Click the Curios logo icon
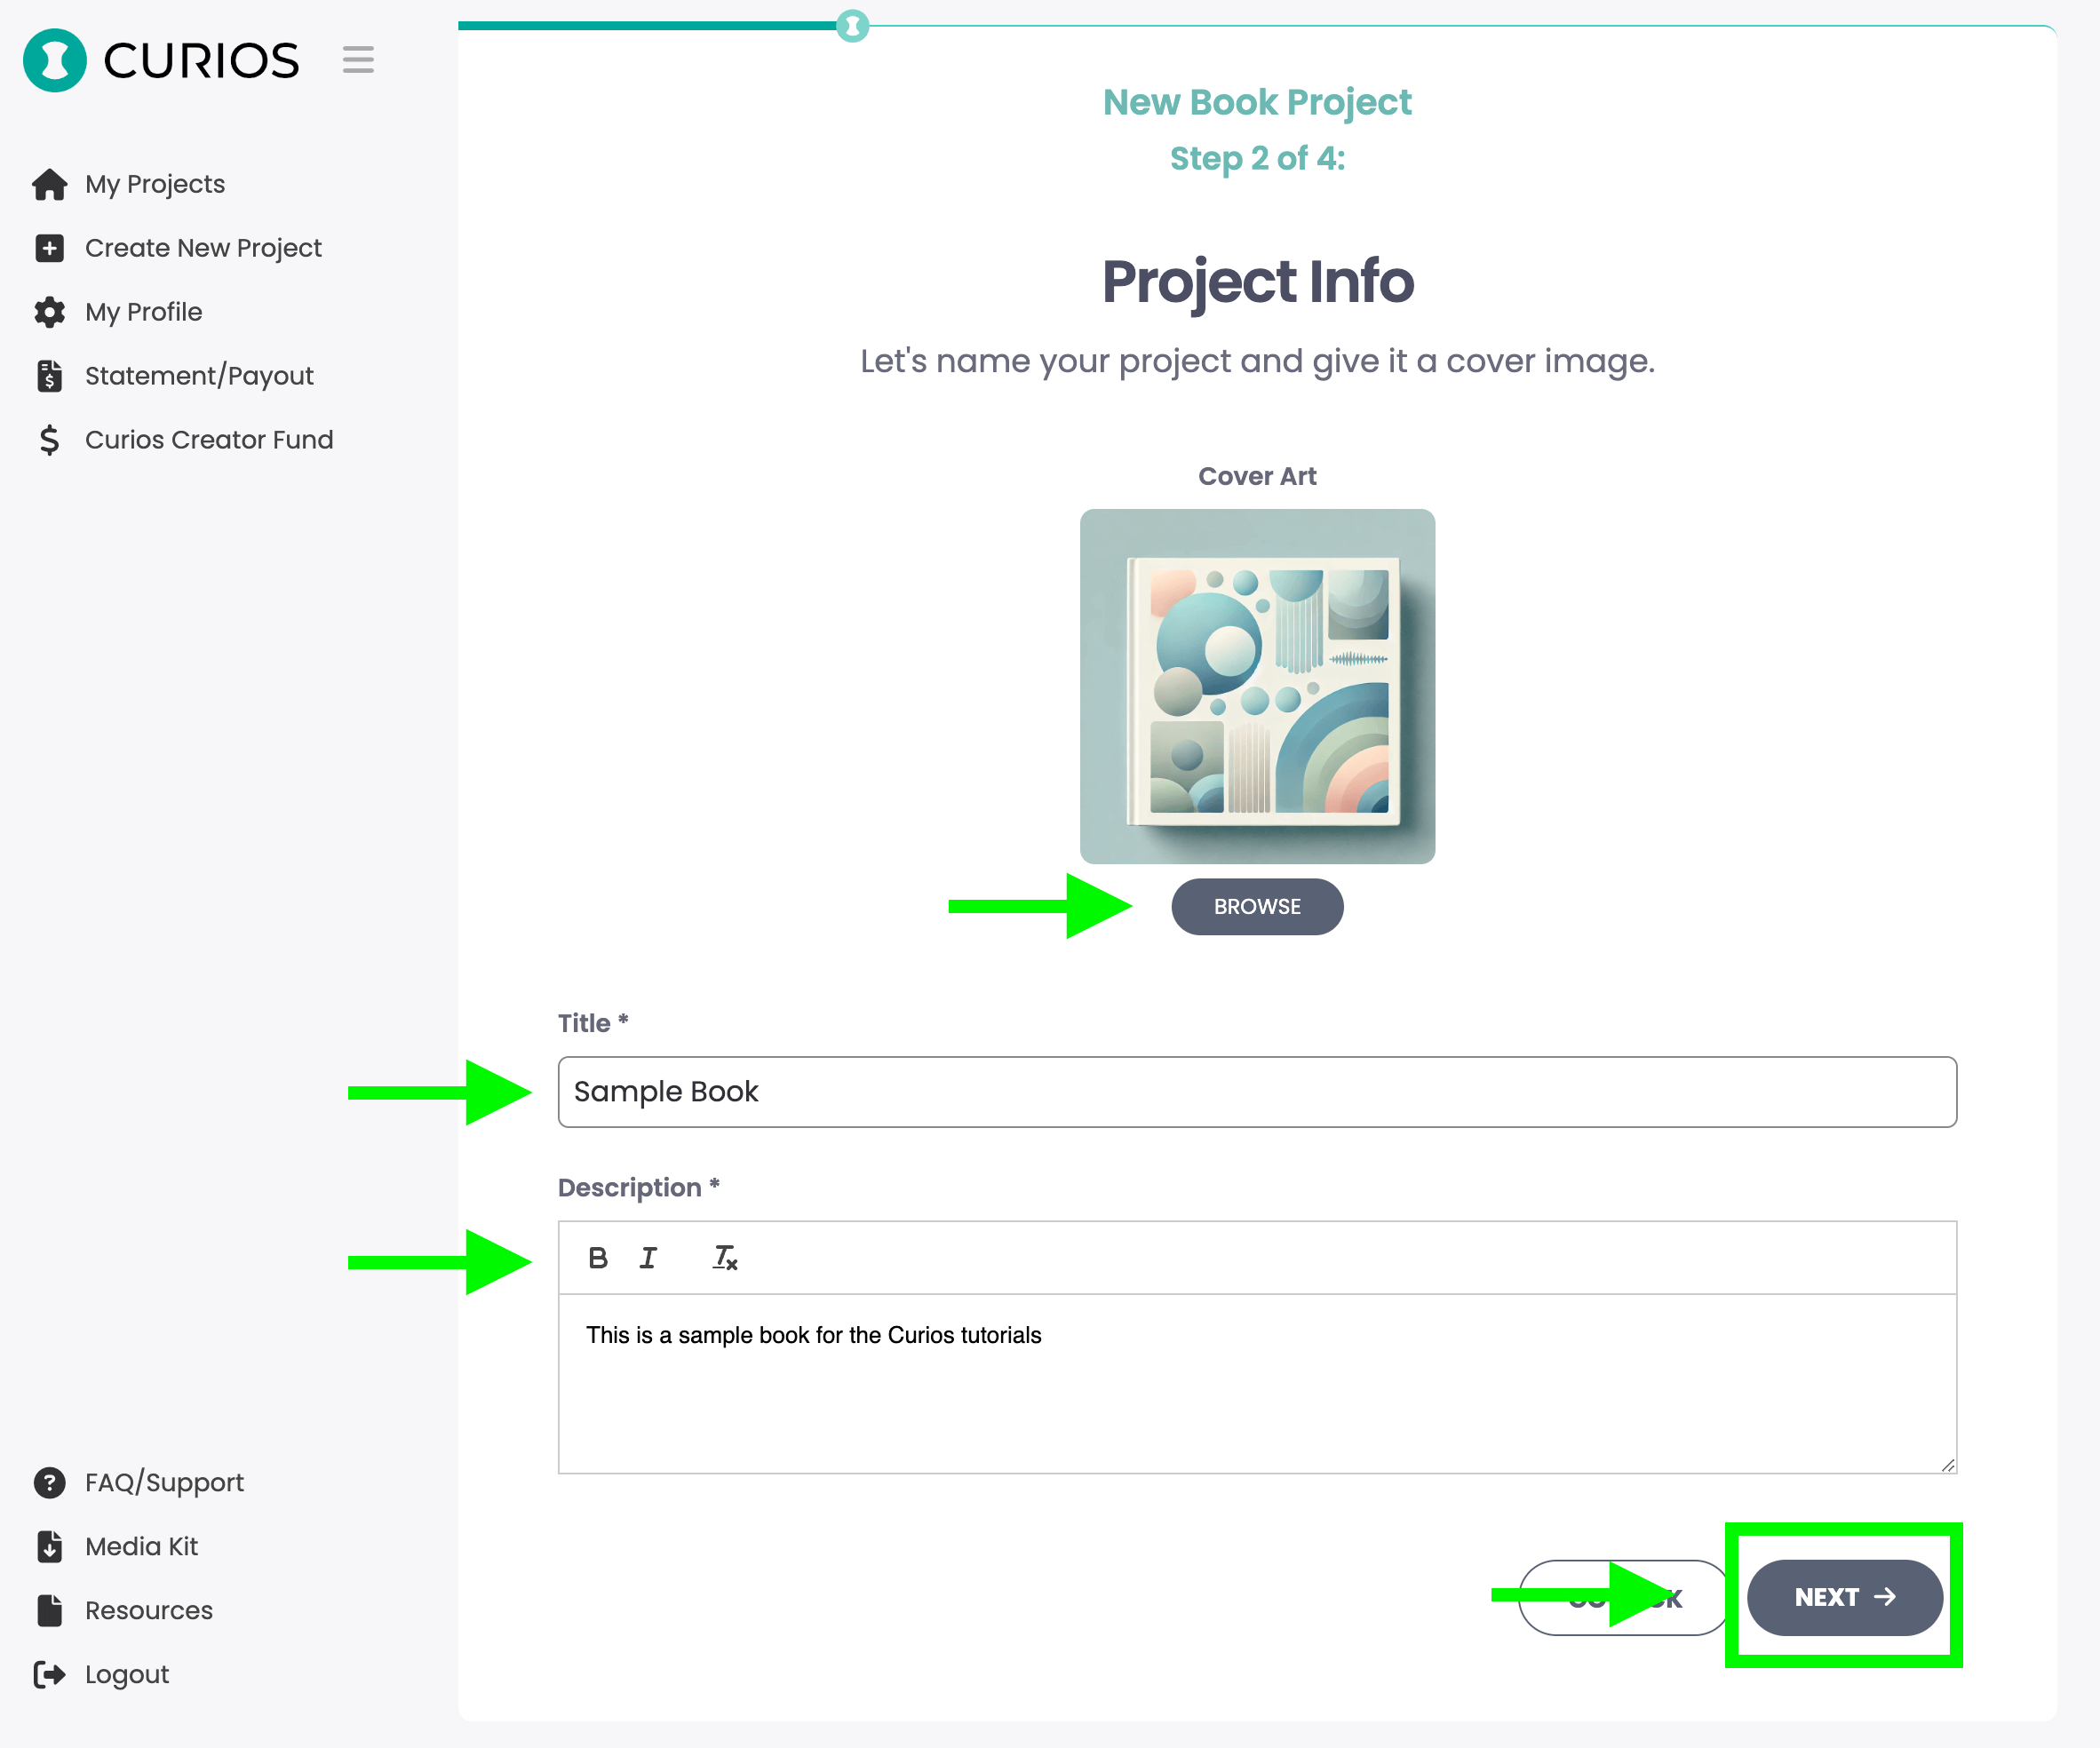Image resolution: width=2100 pixels, height=1748 pixels. click(55, 60)
